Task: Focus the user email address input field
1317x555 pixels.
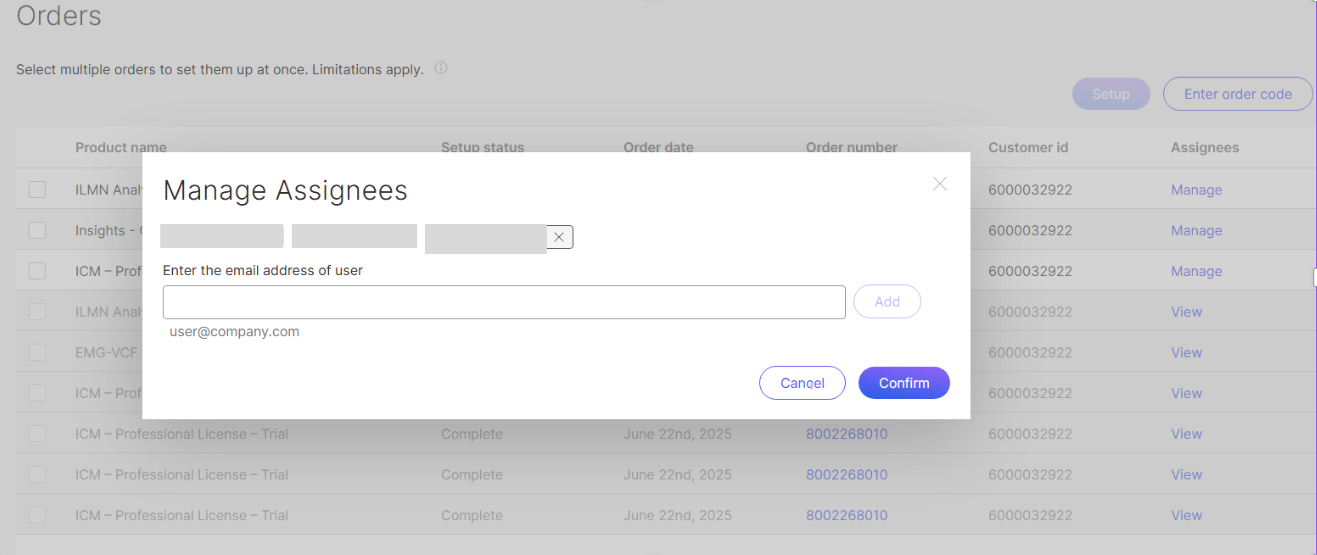Action: [504, 302]
